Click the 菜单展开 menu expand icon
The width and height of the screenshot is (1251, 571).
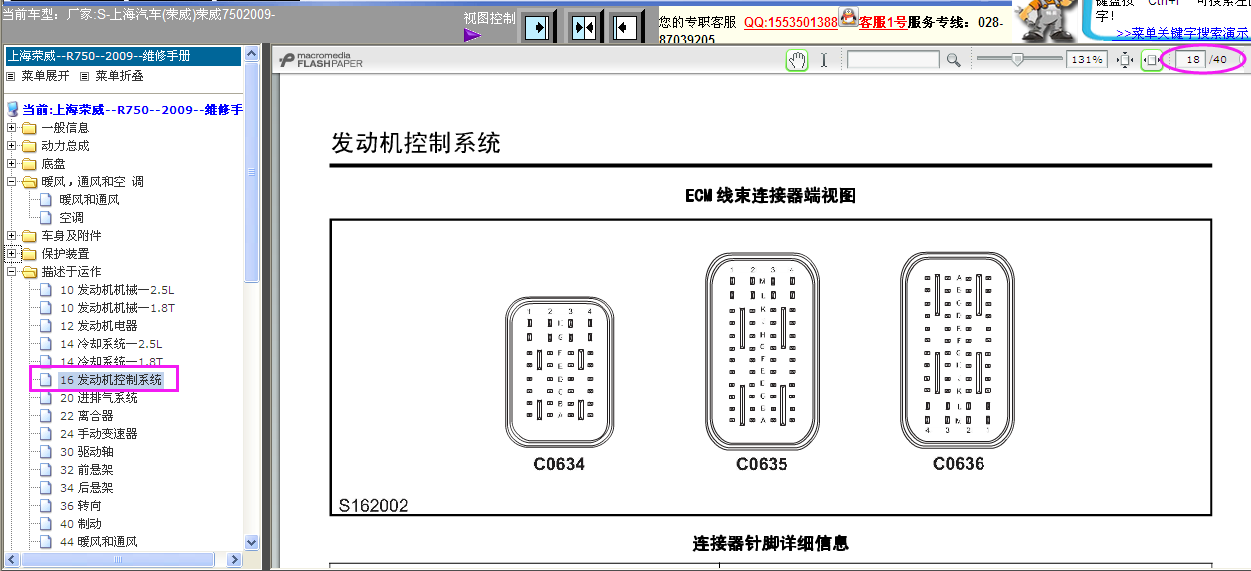[x=11, y=76]
